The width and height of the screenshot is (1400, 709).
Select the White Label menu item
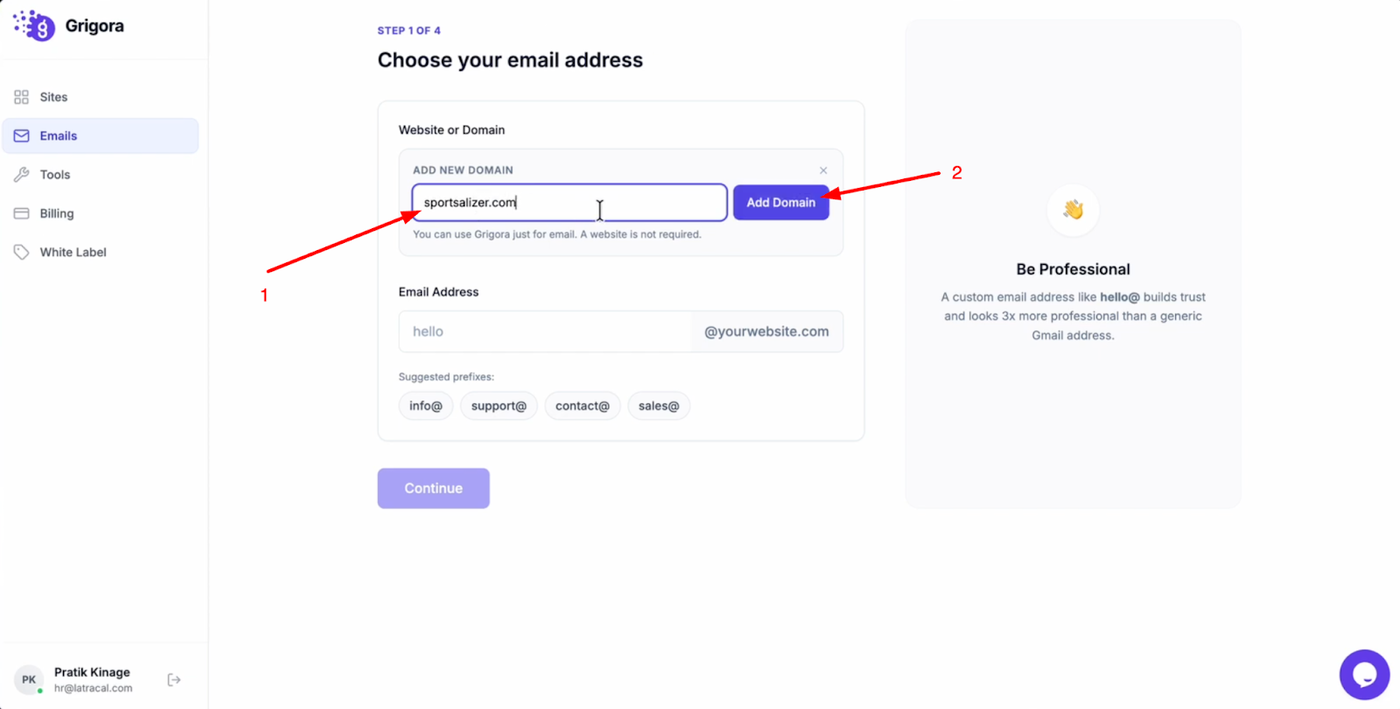73,252
